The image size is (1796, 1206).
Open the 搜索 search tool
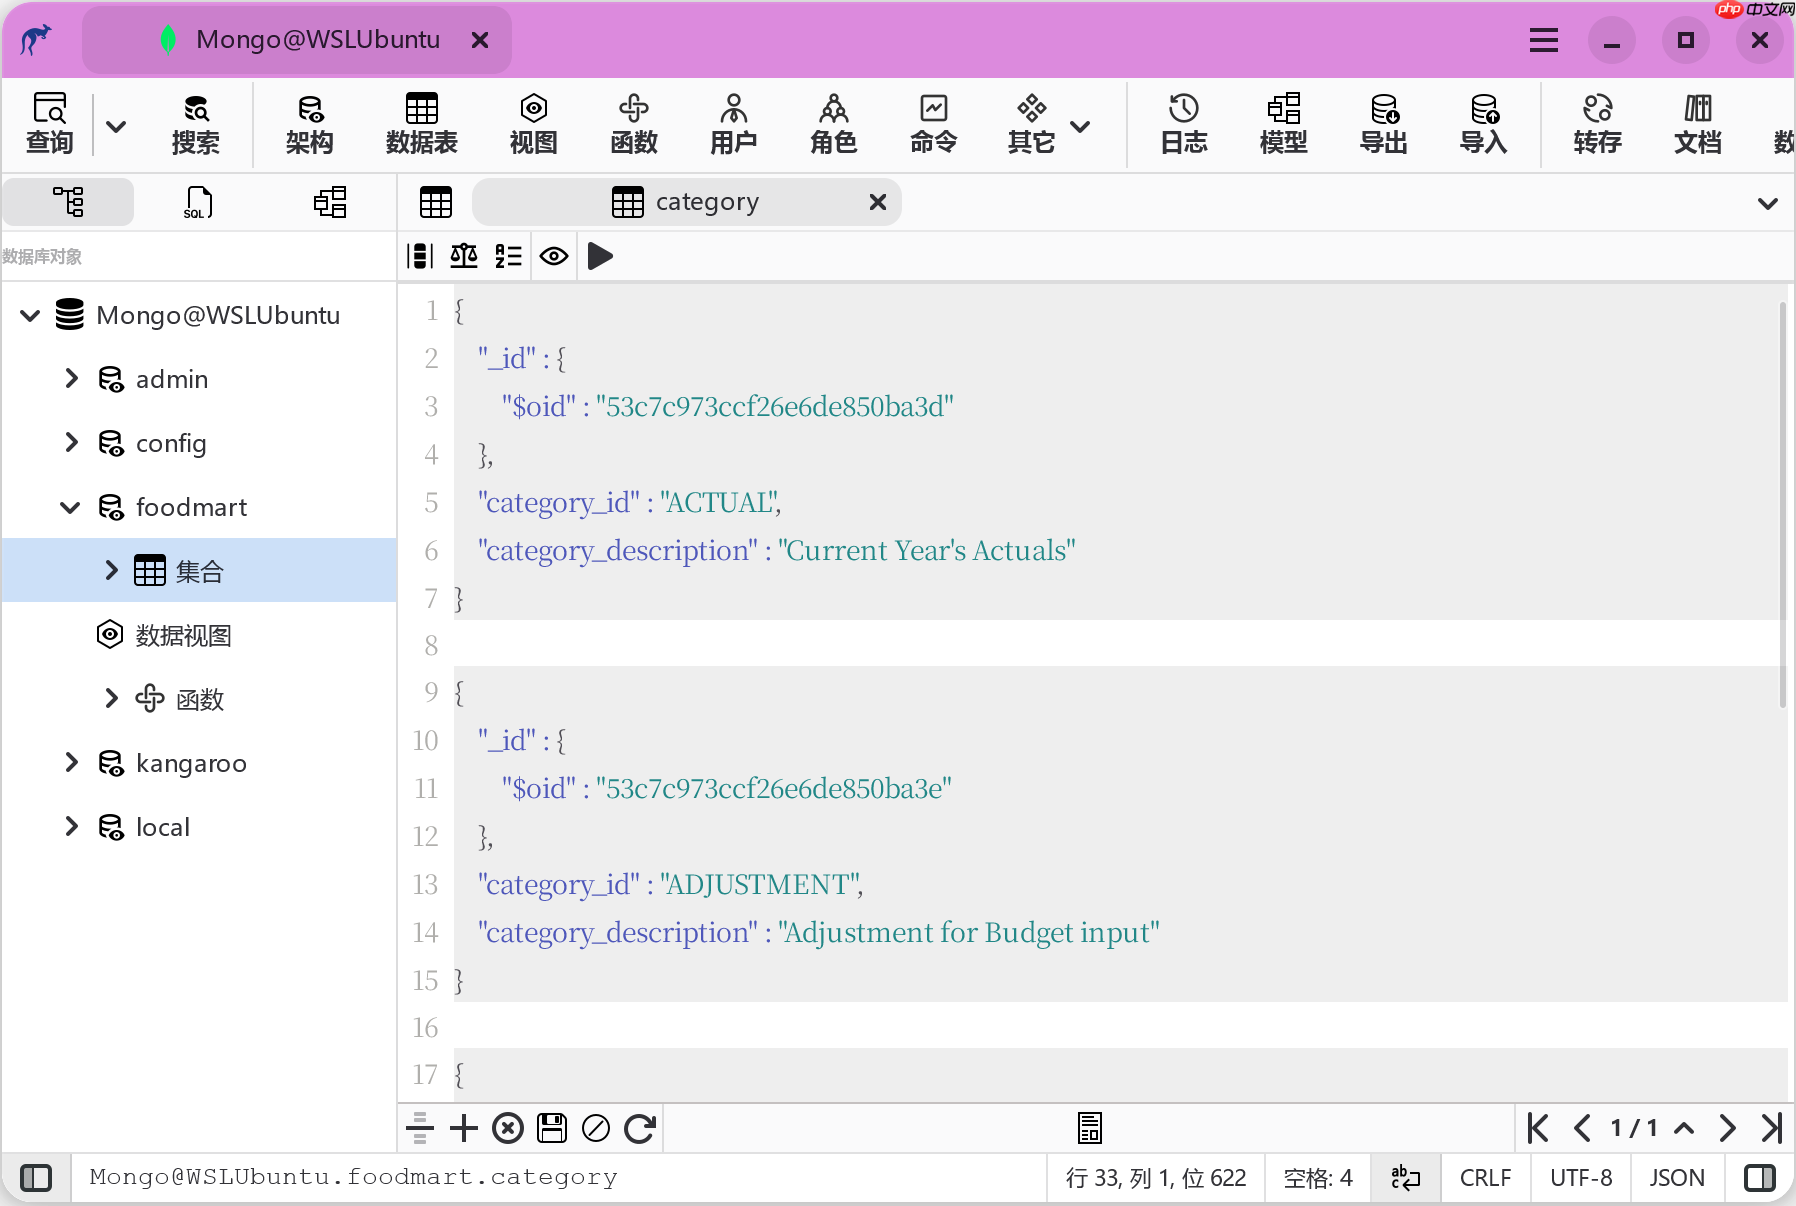[x=195, y=124]
